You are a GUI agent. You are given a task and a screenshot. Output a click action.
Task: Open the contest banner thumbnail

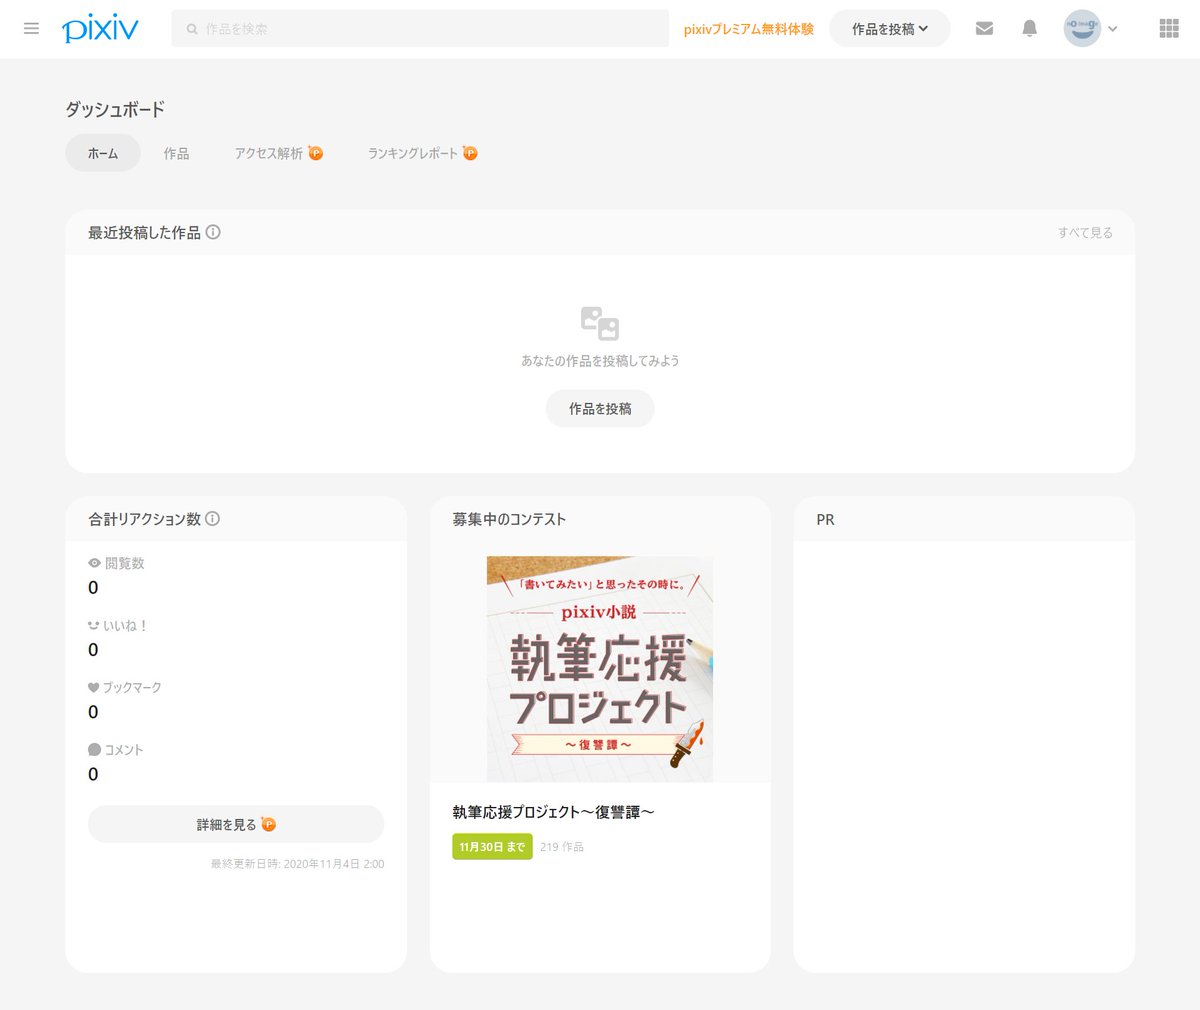600,669
